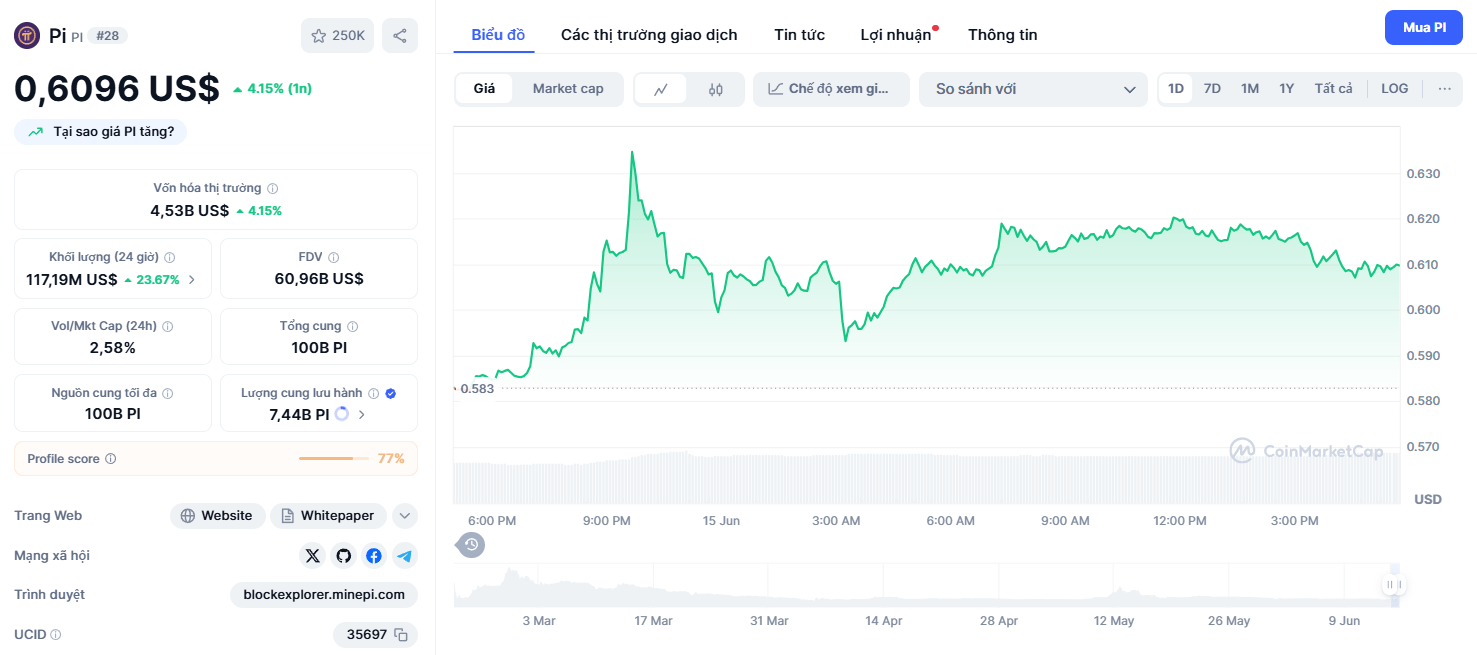Open the Website link

tap(217, 516)
